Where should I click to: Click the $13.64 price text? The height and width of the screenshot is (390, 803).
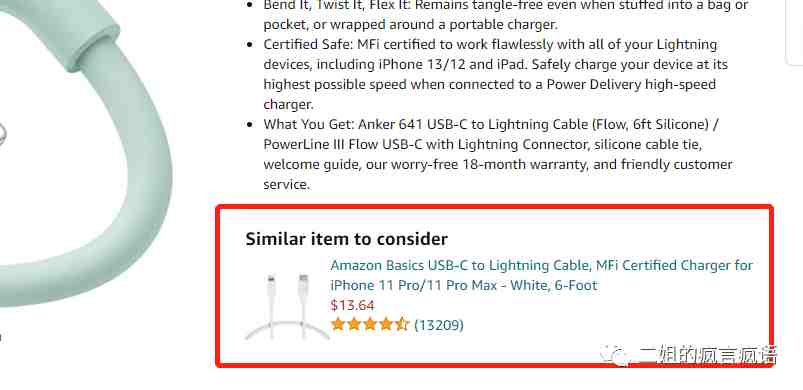[352, 305]
